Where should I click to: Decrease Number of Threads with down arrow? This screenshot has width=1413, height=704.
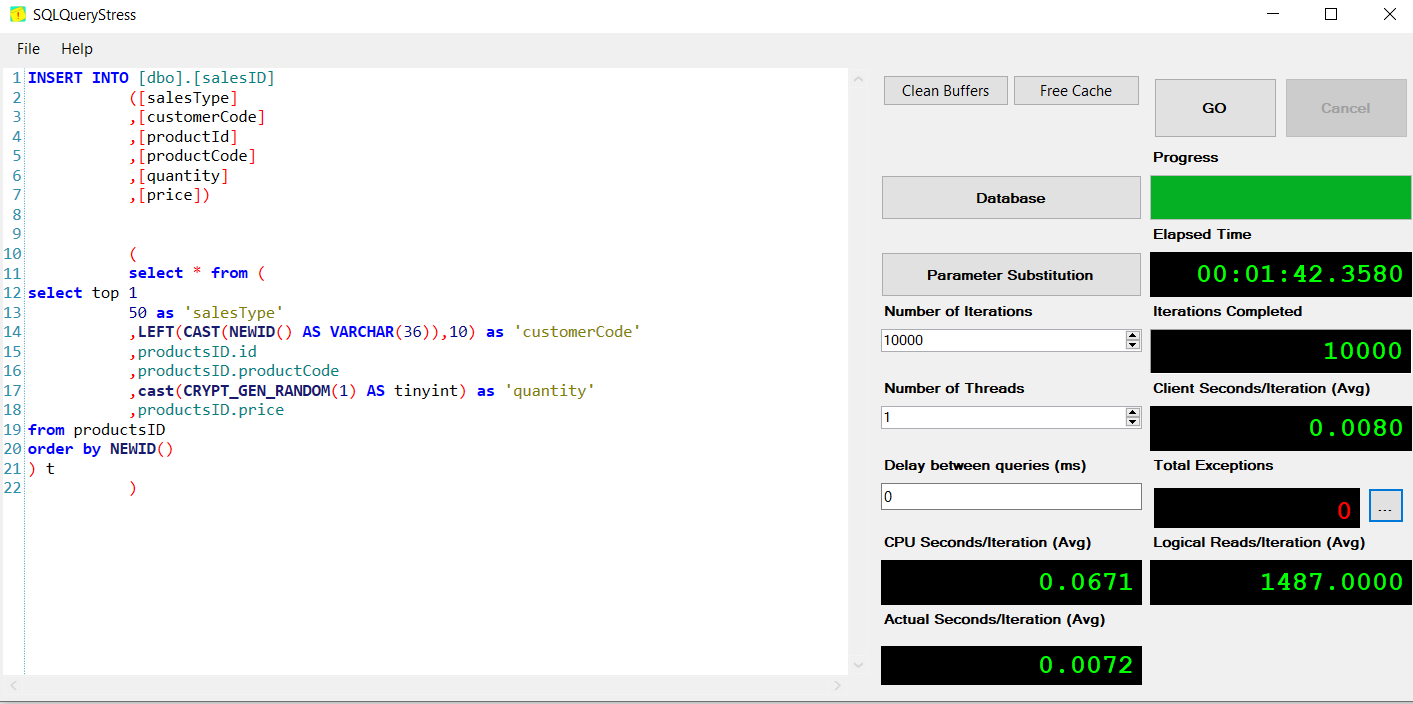tap(1133, 422)
